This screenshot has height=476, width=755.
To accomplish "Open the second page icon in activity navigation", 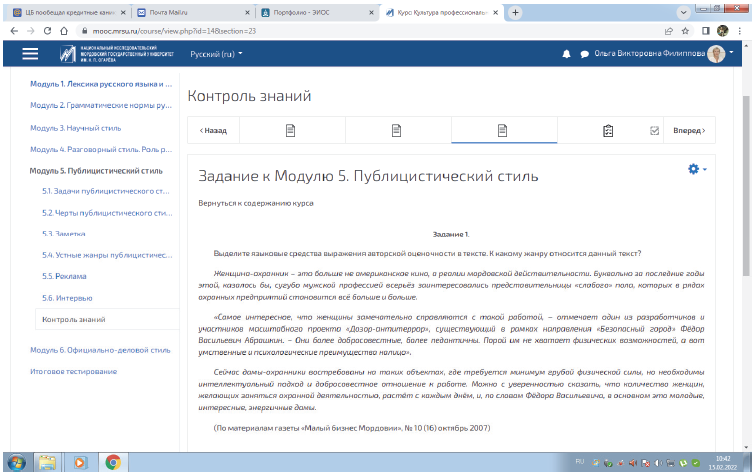I will pos(397,130).
